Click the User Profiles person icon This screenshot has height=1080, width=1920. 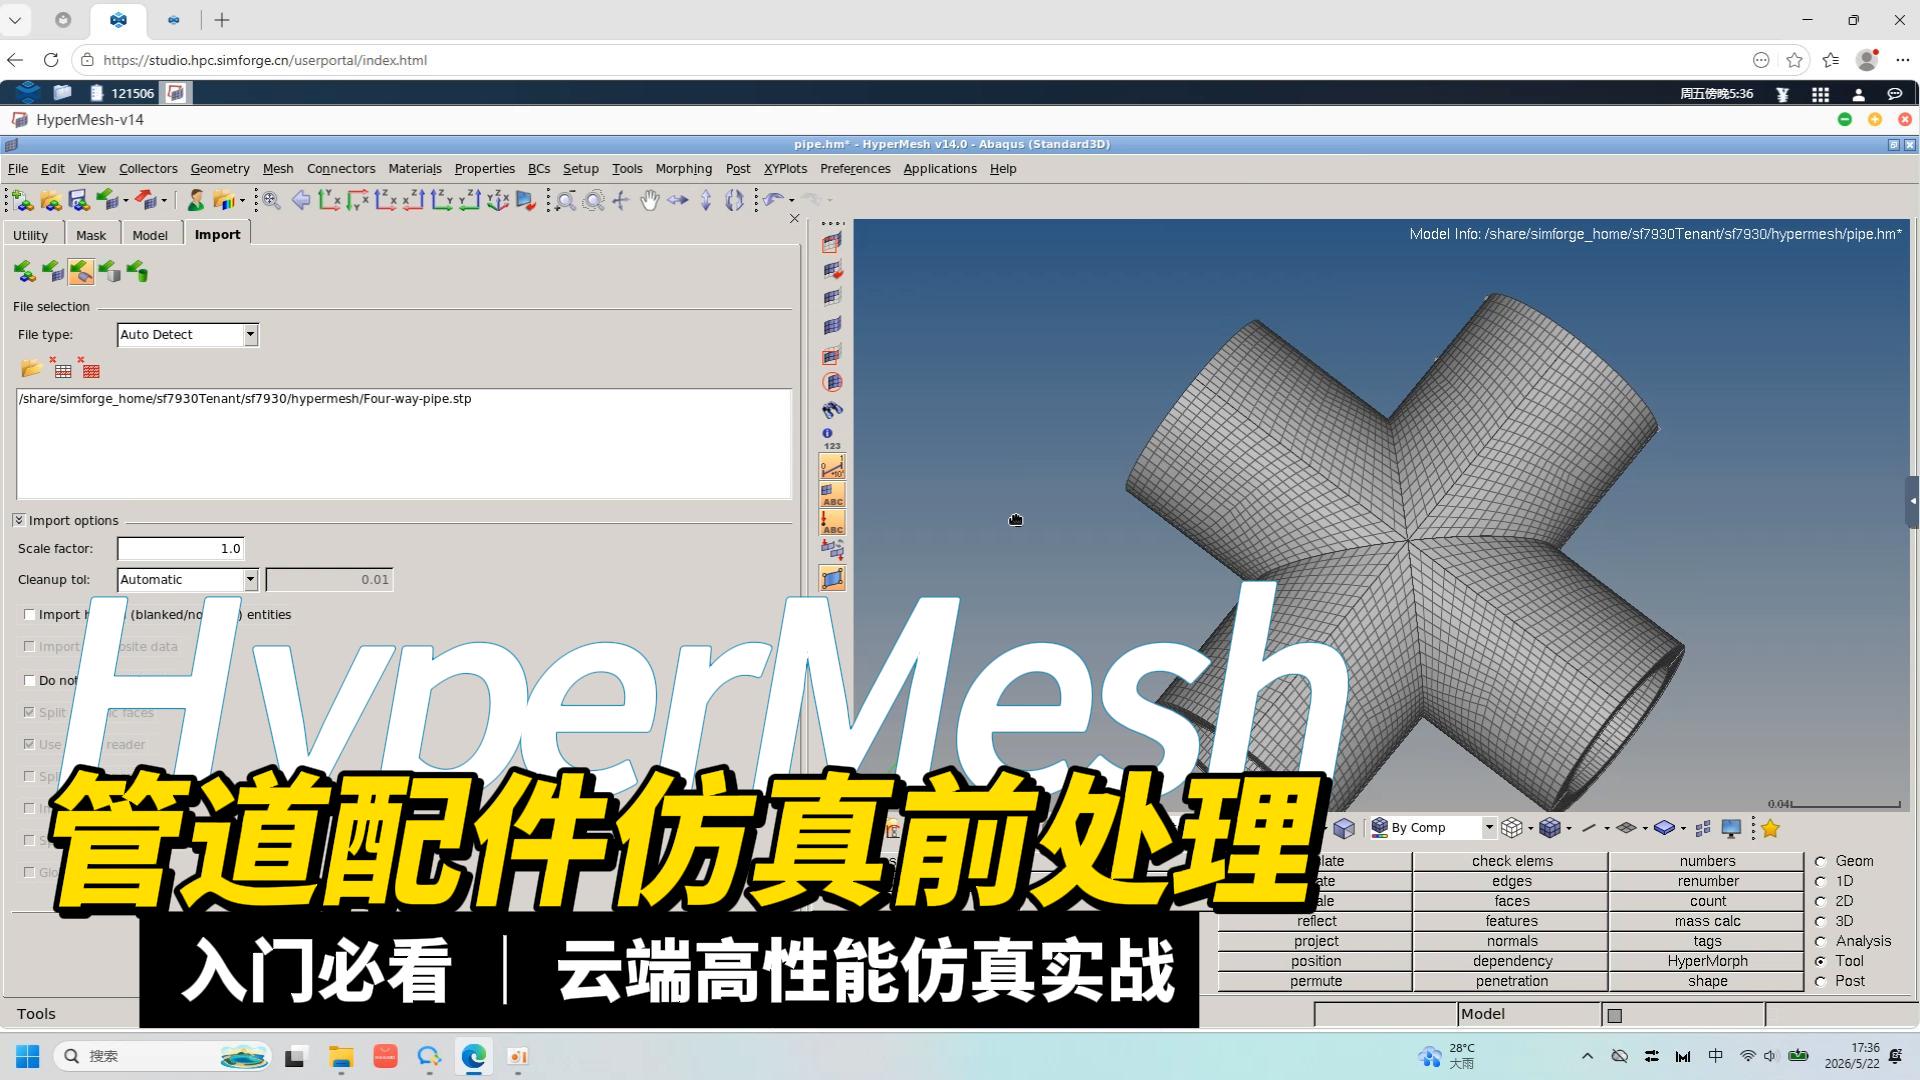point(196,201)
